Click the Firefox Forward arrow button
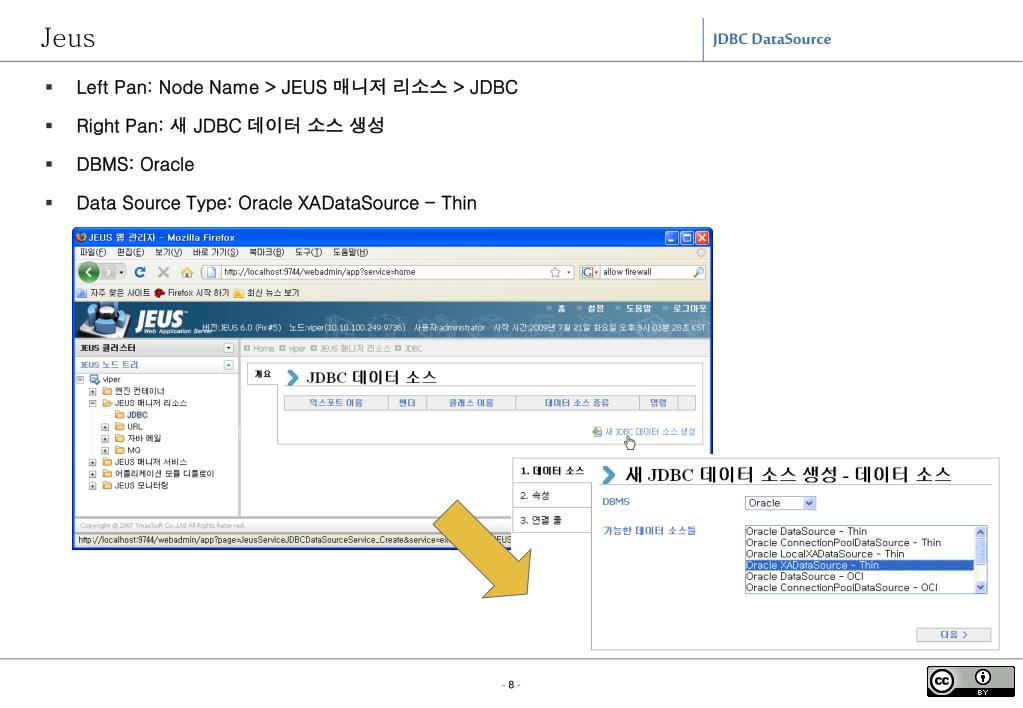1023x708 pixels. click(108, 272)
